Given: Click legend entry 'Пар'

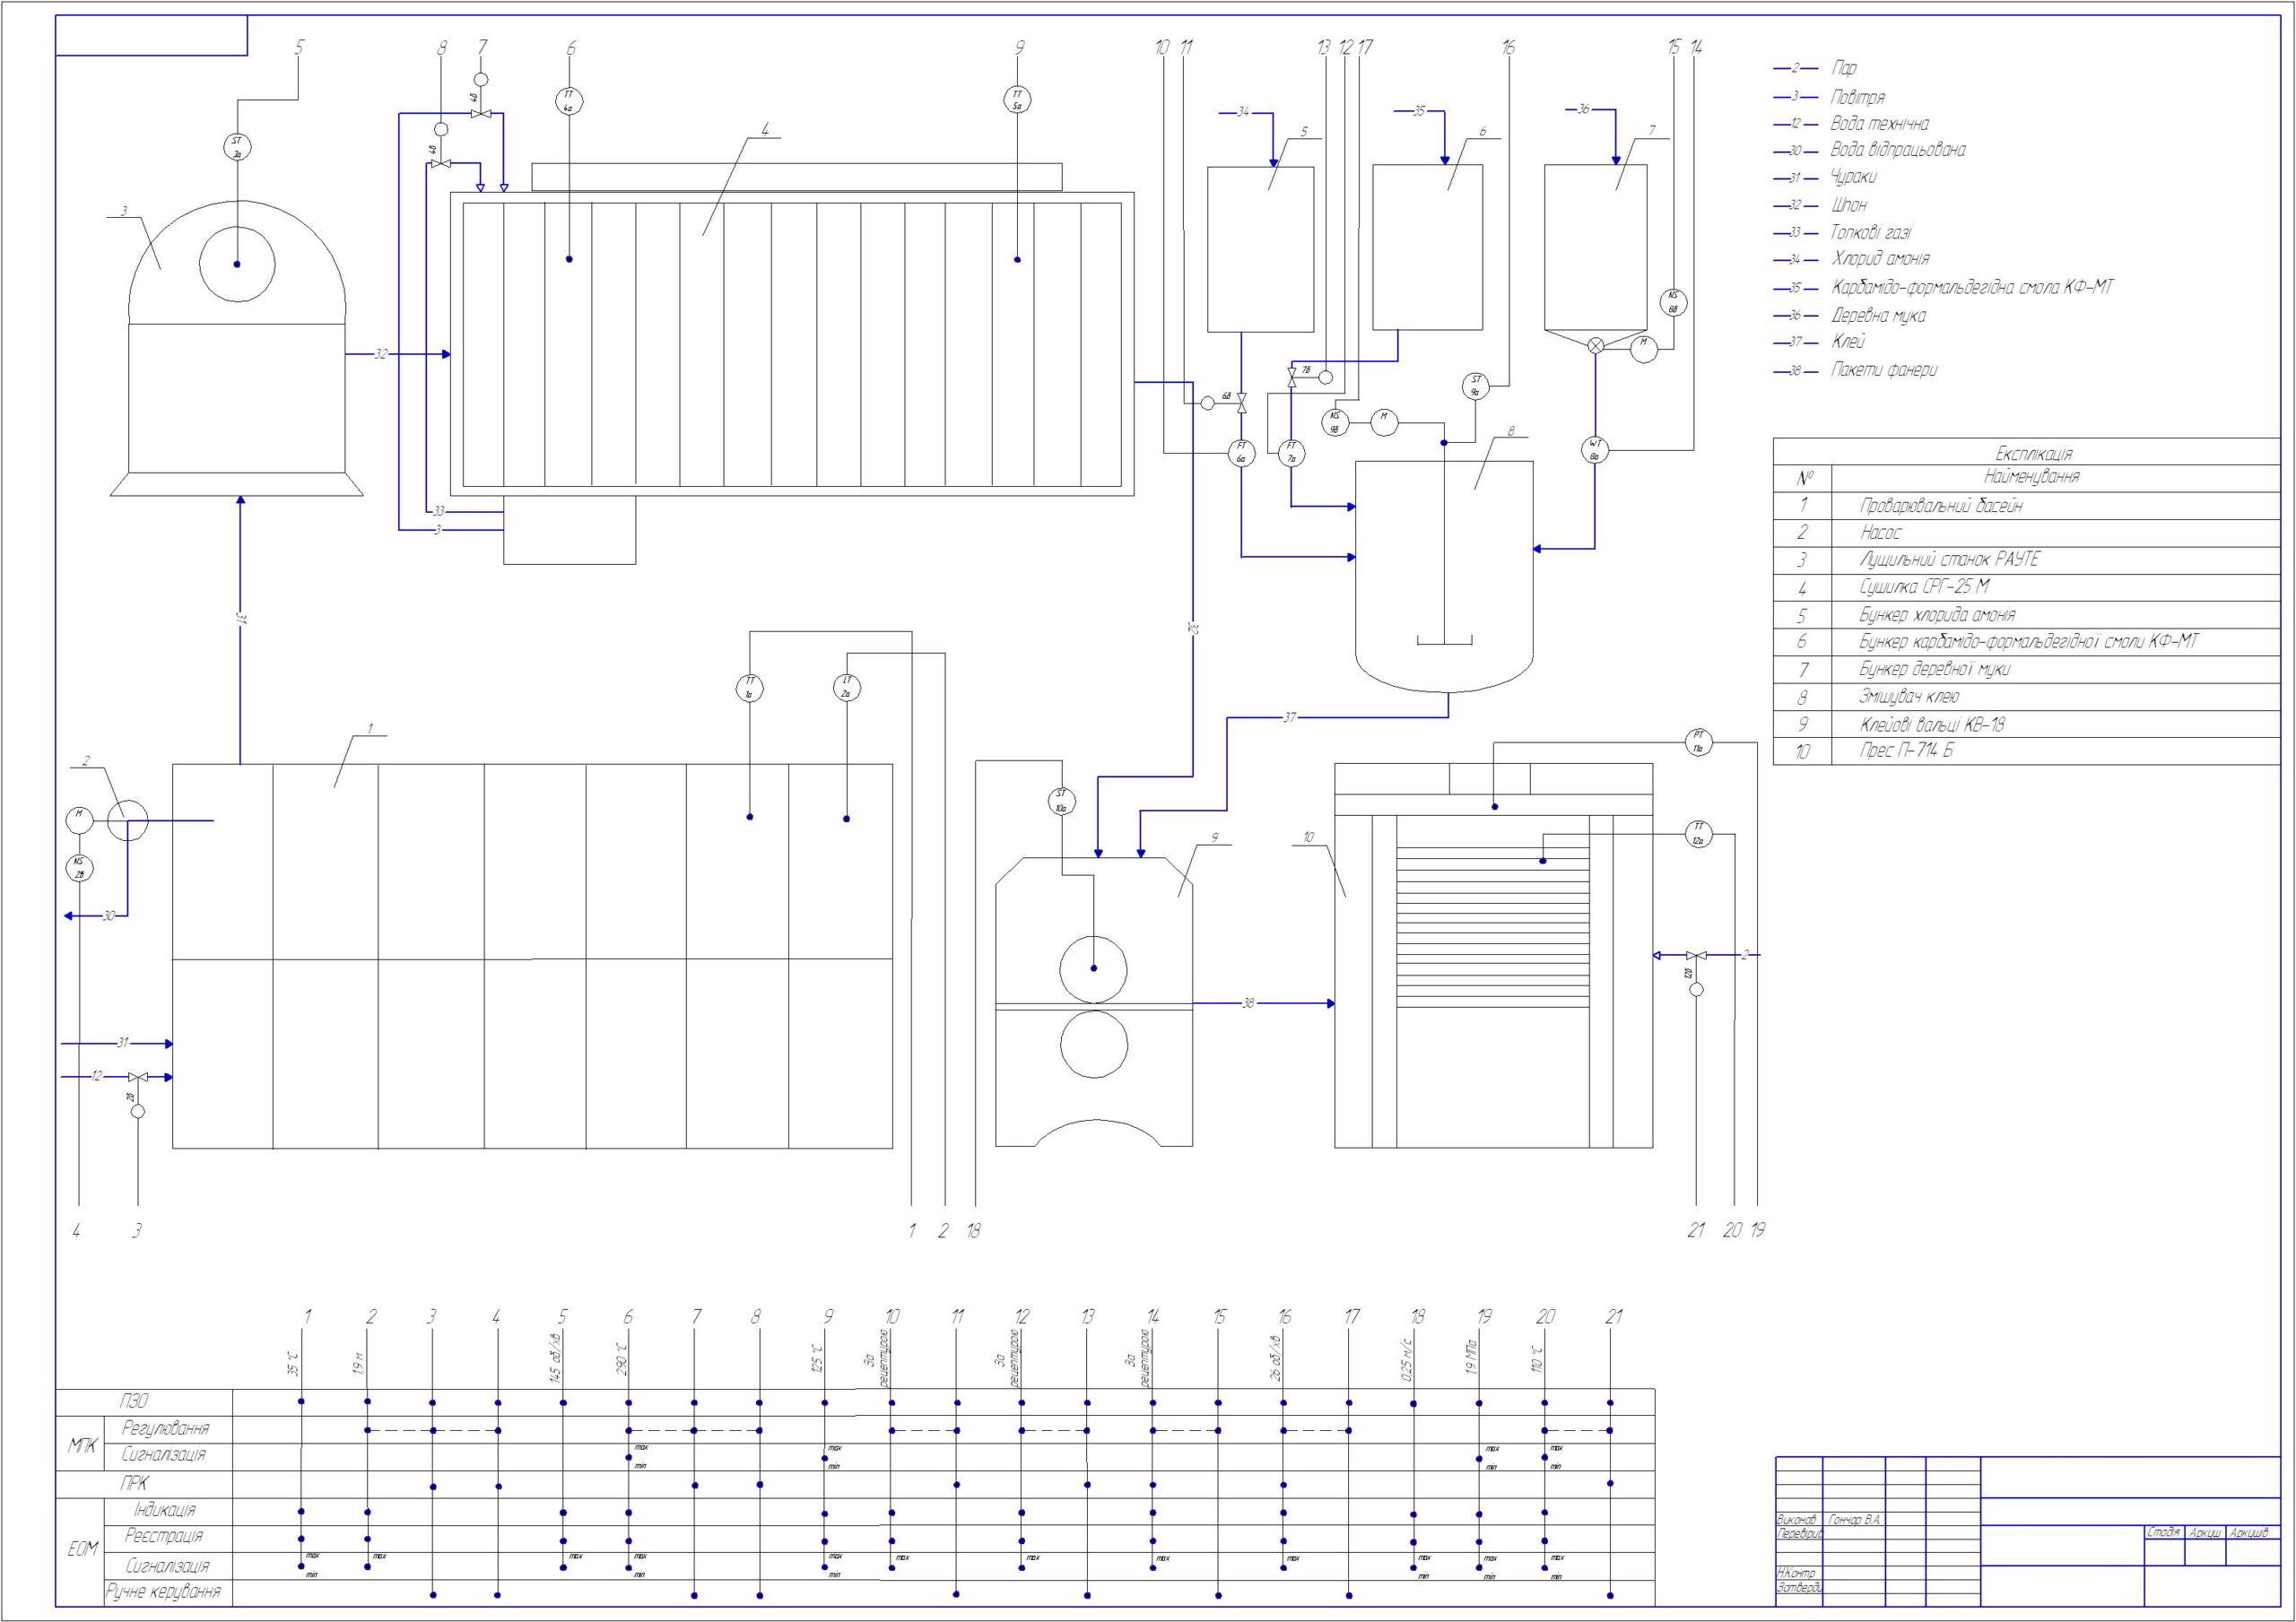Looking at the screenshot, I should point(1844,68).
